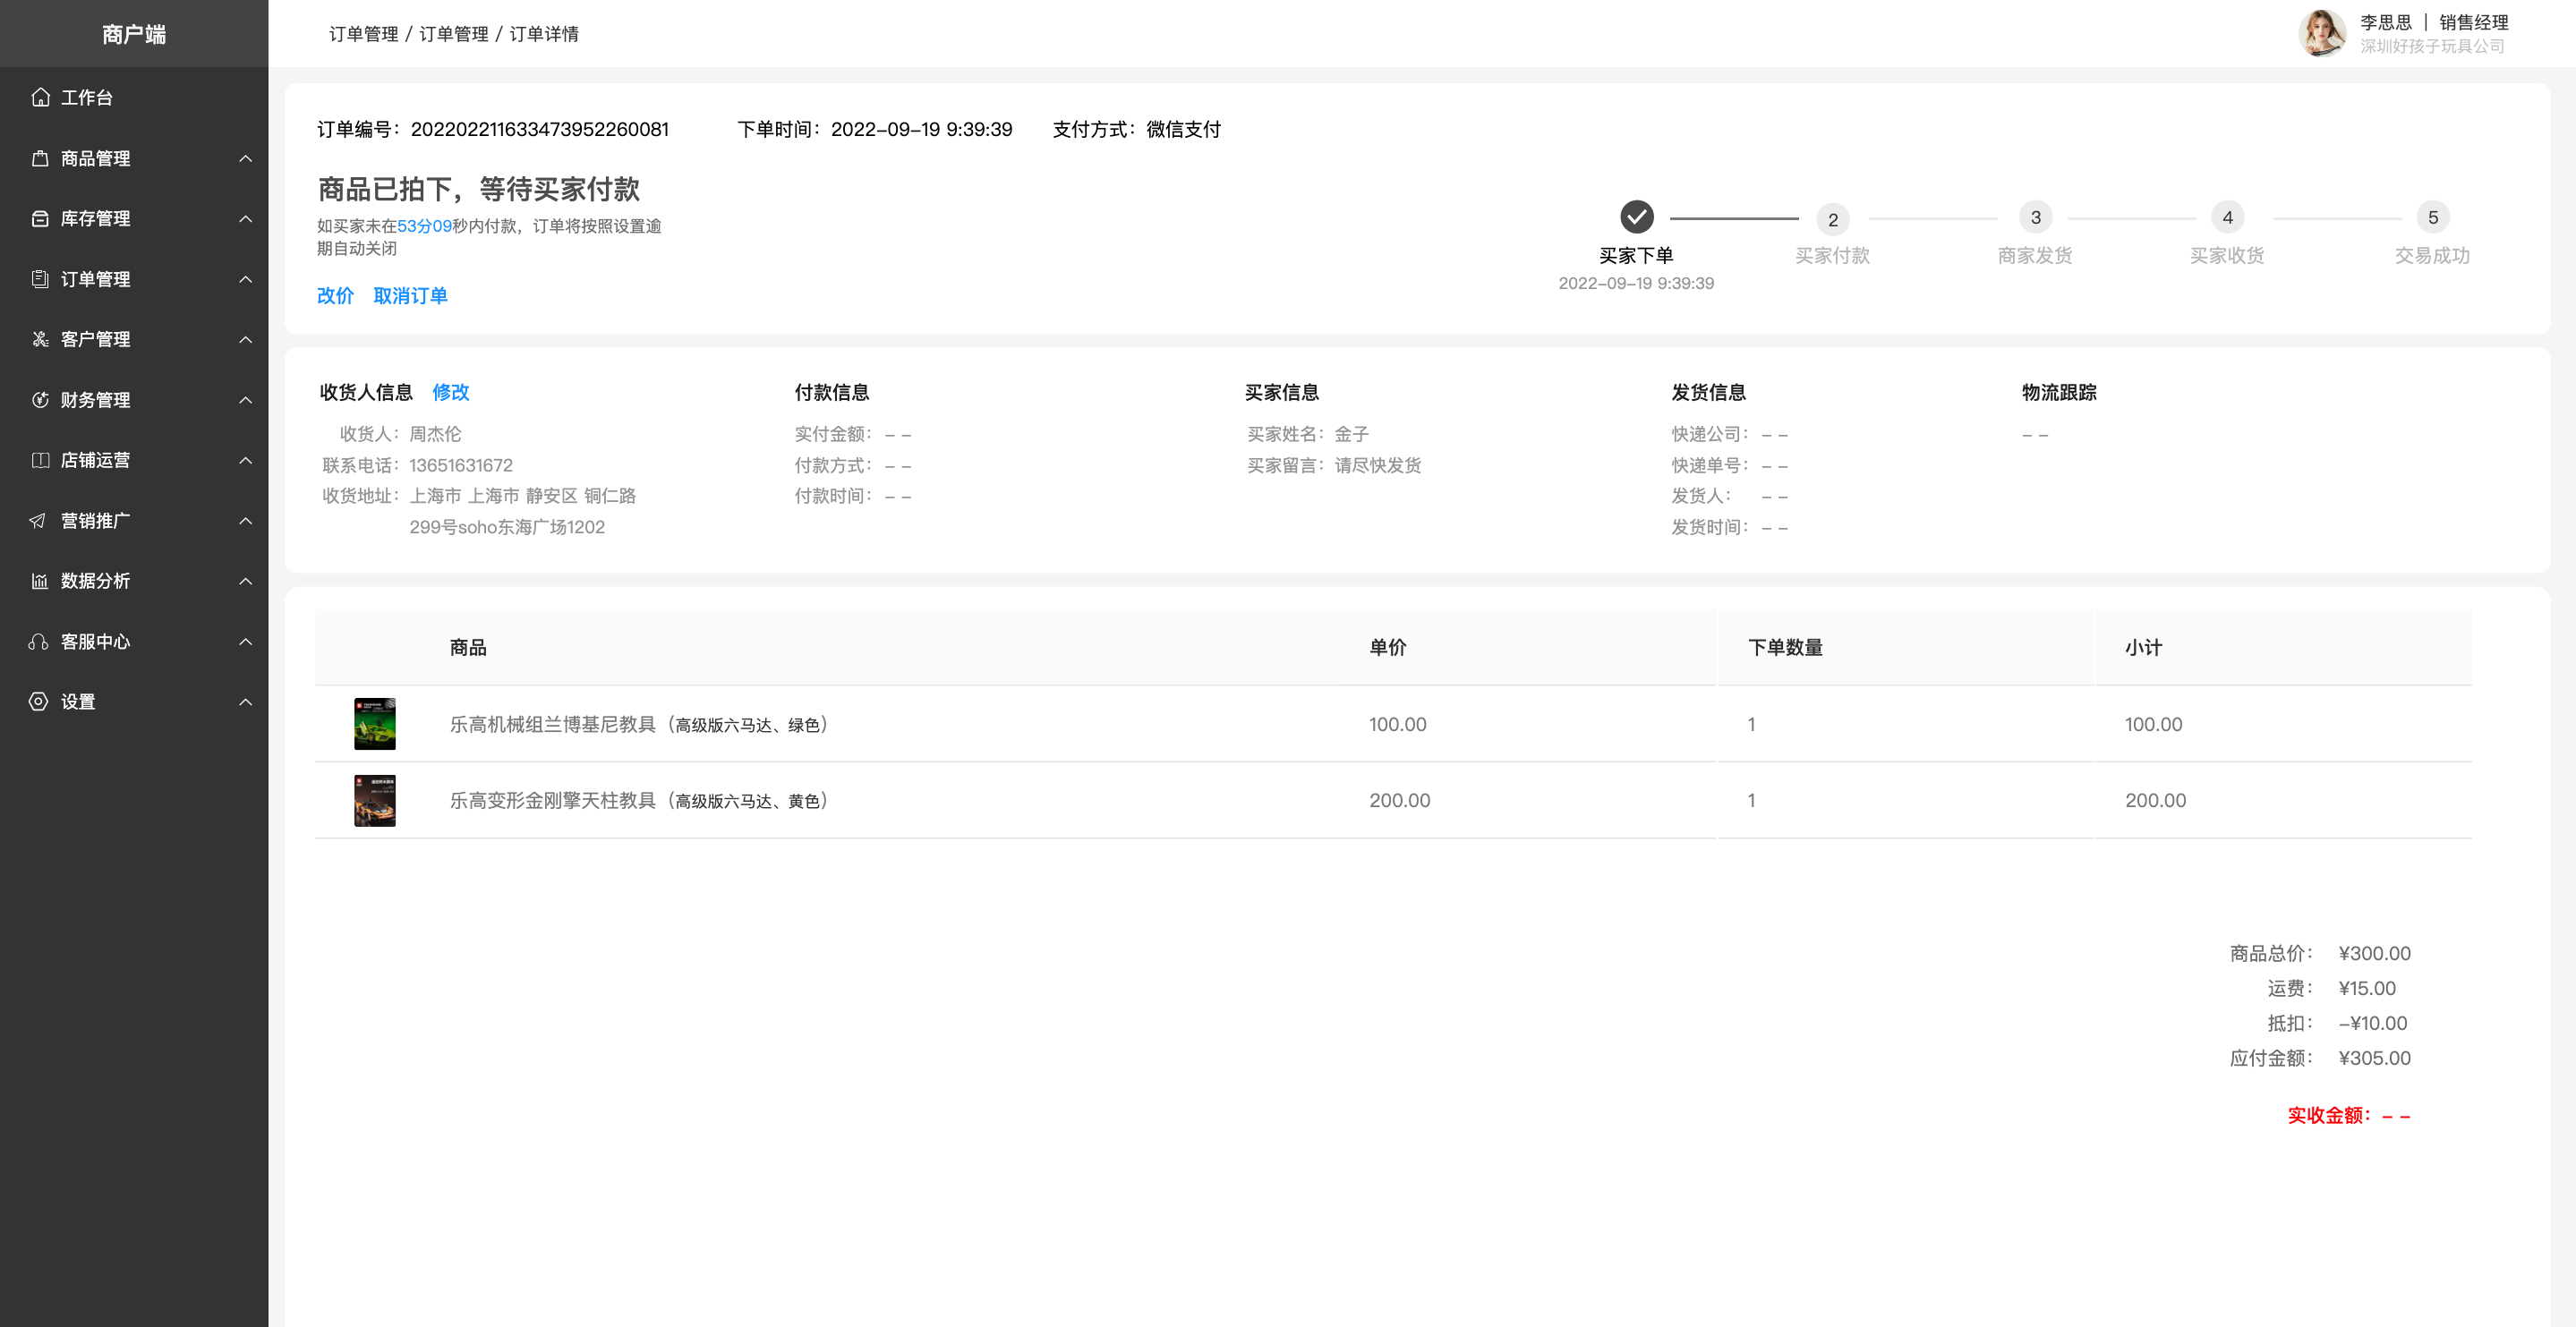
Task: Open the 财务管理 menu label
Action: click(x=95, y=399)
